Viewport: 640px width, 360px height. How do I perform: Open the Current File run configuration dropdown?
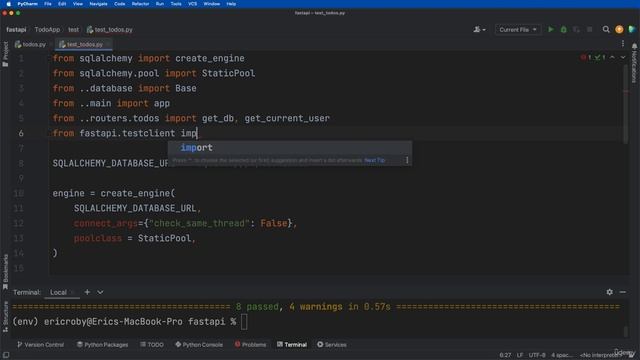pyautogui.click(x=518, y=29)
